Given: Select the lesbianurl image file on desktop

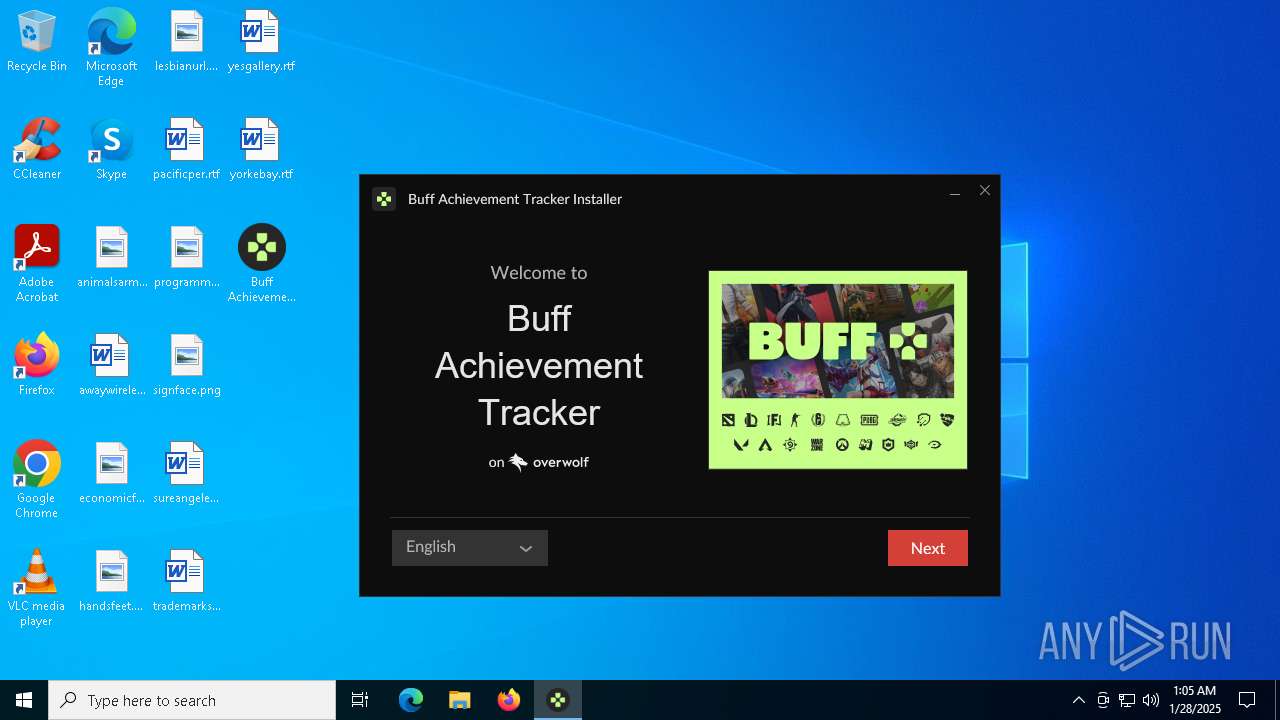Looking at the screenshot, I should tap(186, 42).
